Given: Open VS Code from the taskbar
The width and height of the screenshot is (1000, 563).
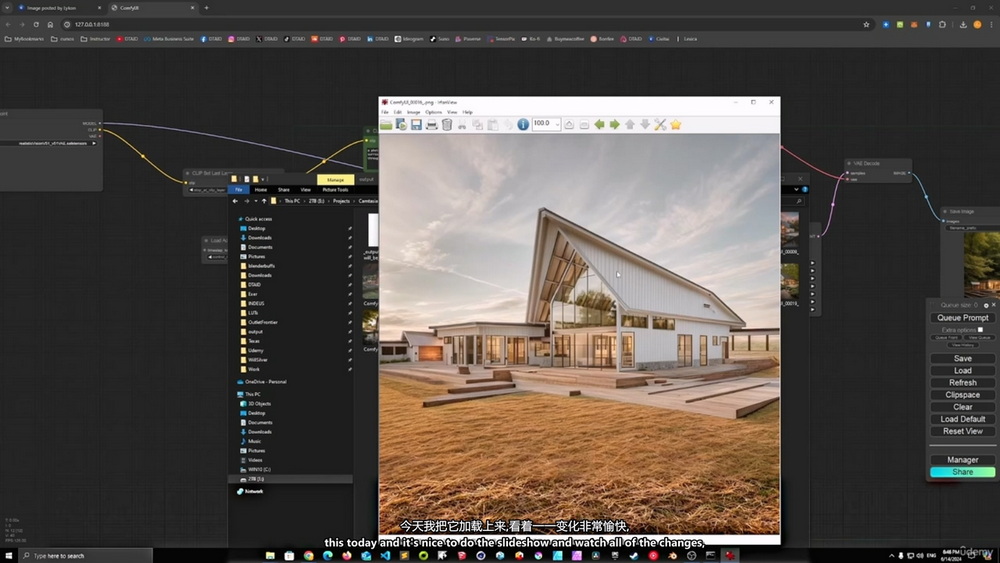Looking at the screenshot, I should (385, 555).
